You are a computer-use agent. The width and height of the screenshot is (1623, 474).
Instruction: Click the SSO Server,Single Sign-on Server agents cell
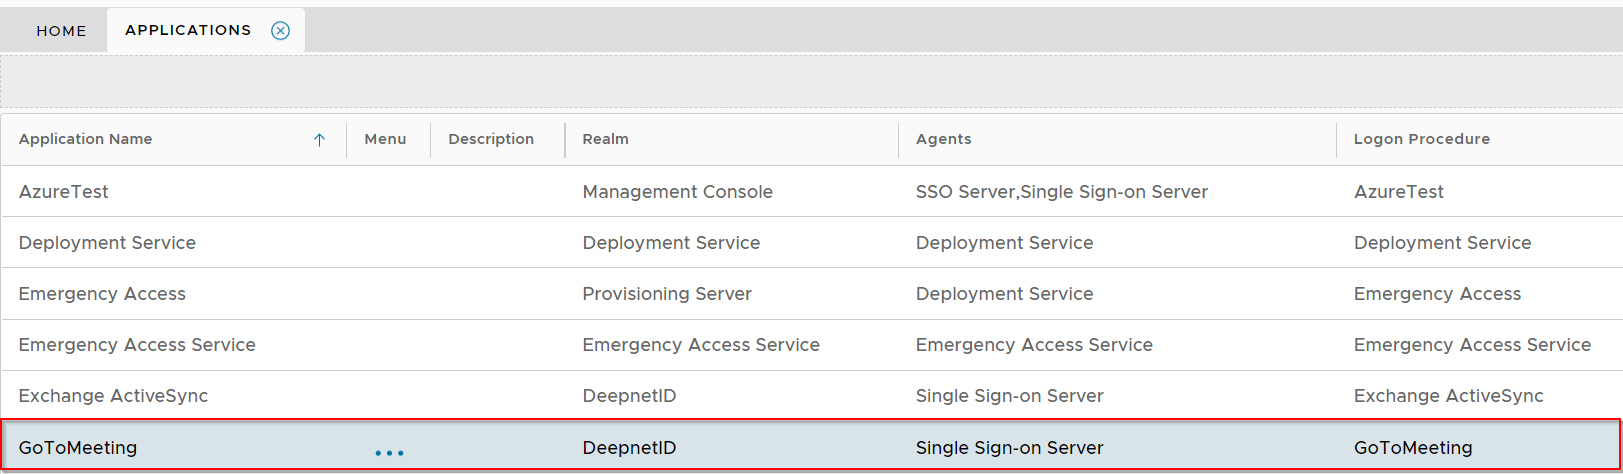(1061, 192)
